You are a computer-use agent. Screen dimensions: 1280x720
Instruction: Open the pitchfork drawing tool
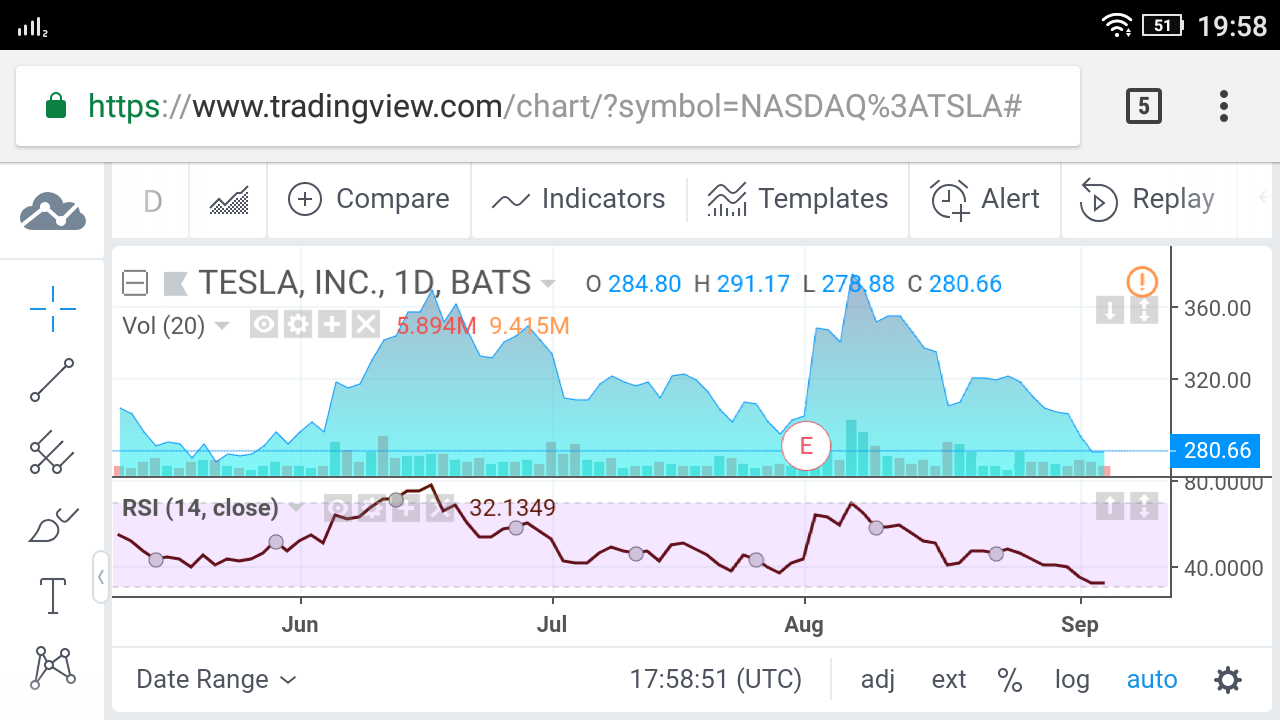52,453
